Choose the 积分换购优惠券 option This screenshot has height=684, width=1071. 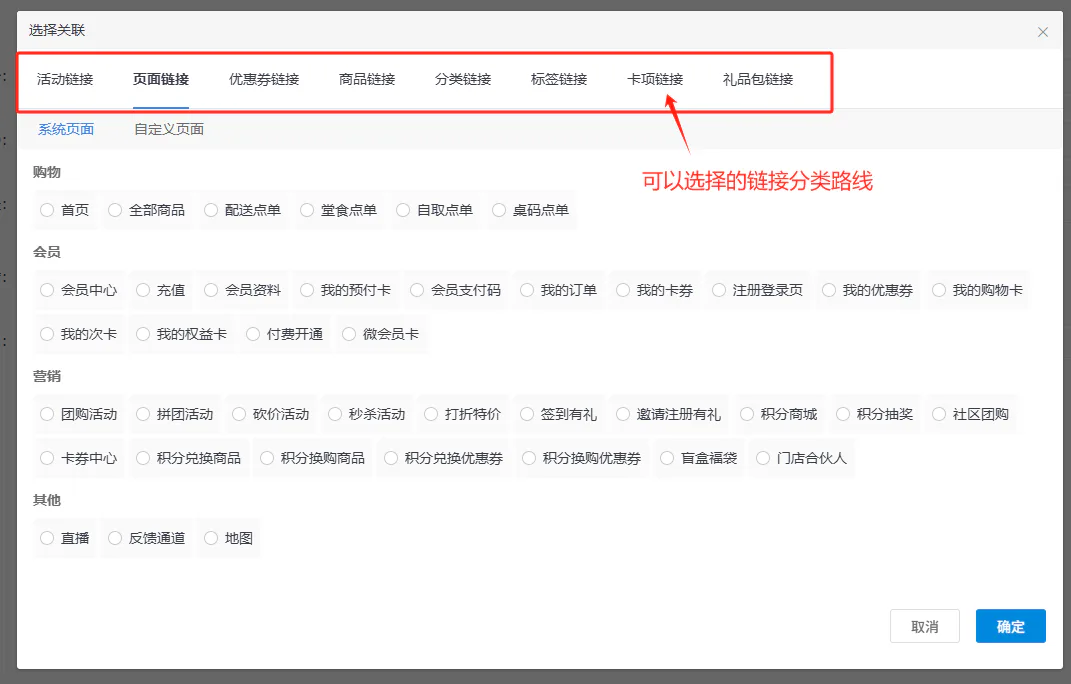[x=529, y=459]
